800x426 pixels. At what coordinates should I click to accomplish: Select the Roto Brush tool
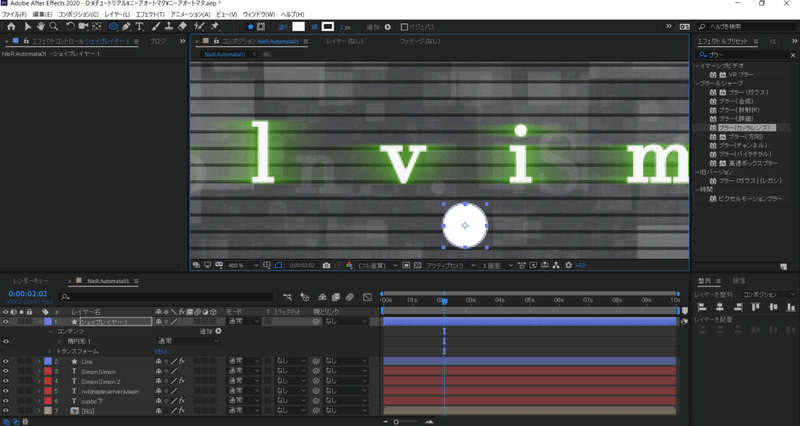pyautogui.click(x=199, y=27)
